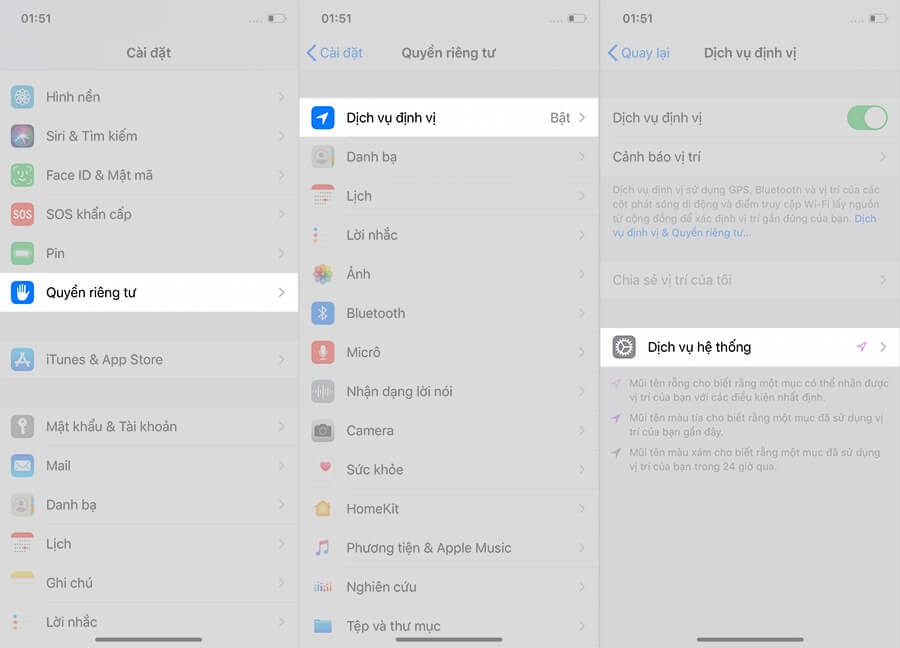This screenshot has height=648, width=900.
Task: Tap the Quyền riêng tư hand icon
Action: click(22, 292)
